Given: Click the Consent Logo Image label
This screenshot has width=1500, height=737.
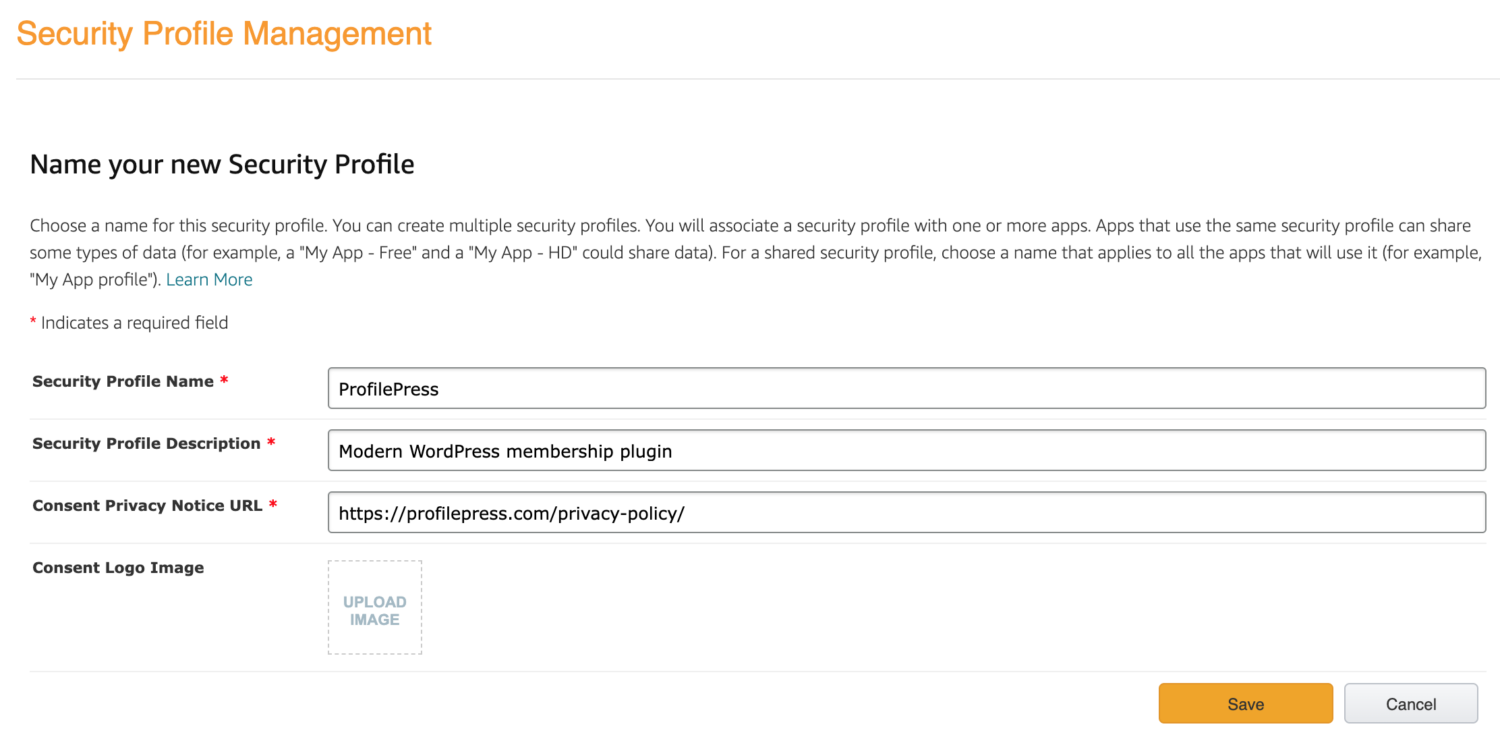Looking at the screenshot, I should tap(118, 567).
